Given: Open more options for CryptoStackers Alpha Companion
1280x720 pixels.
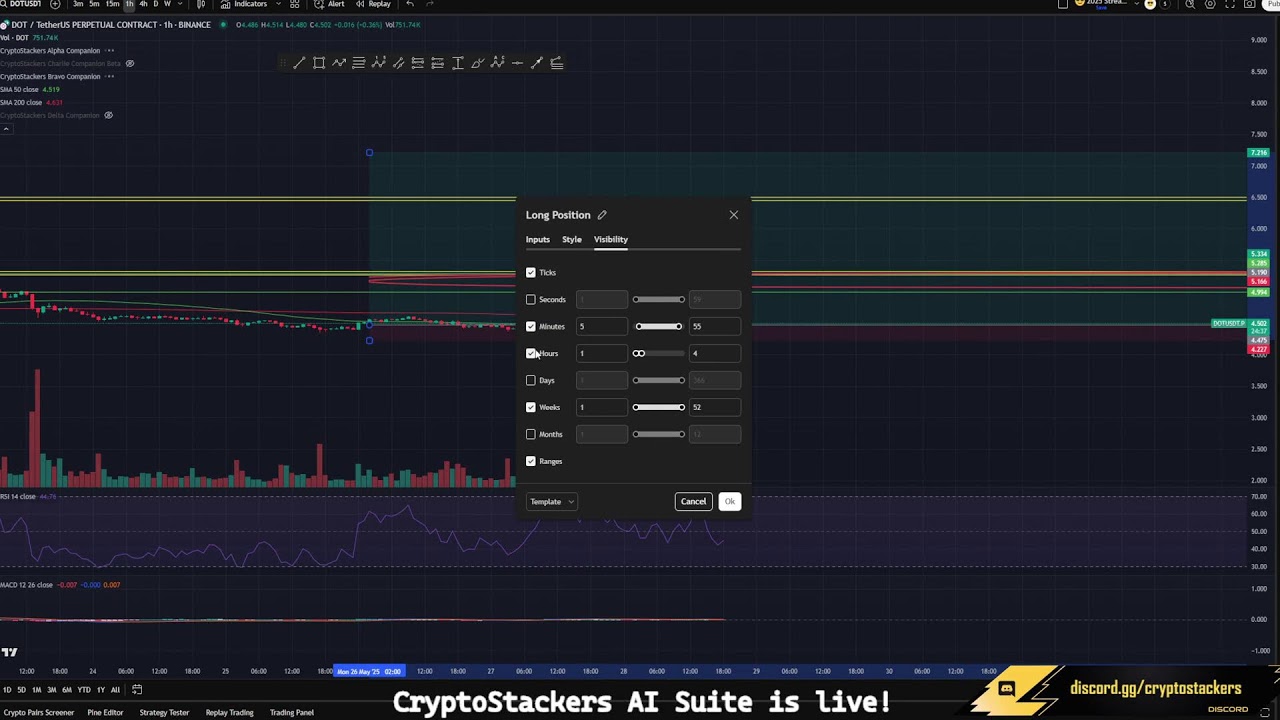Looking at the screenshot, I should point(110,50).
